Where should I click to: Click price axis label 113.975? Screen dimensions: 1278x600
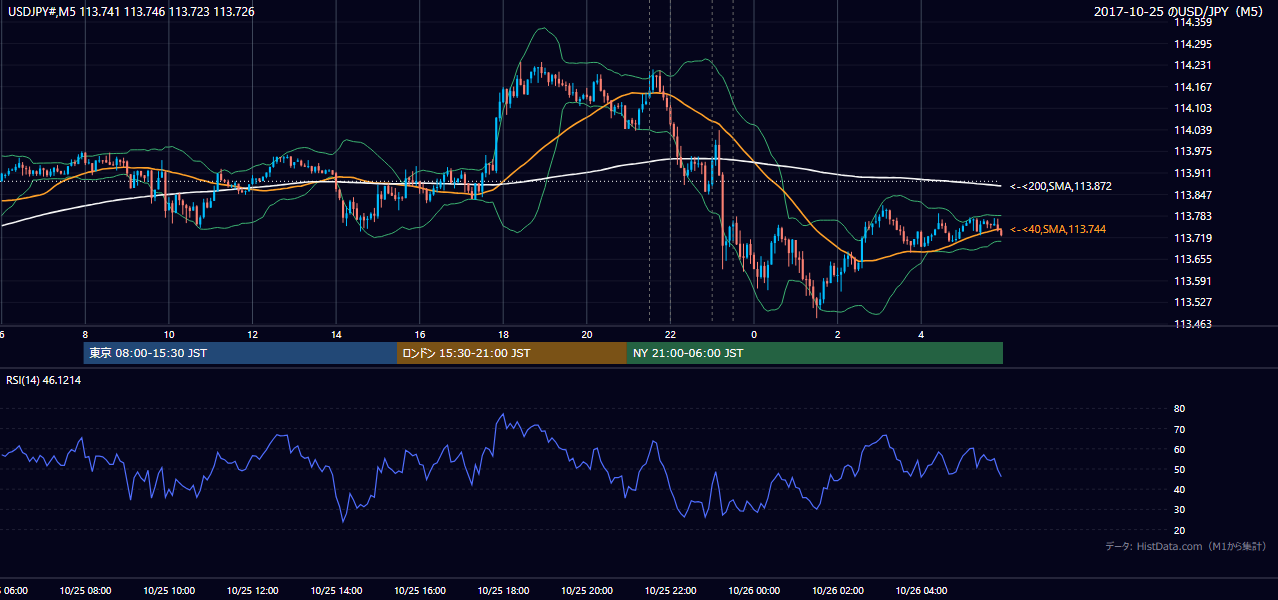(x=1194, y=151)
